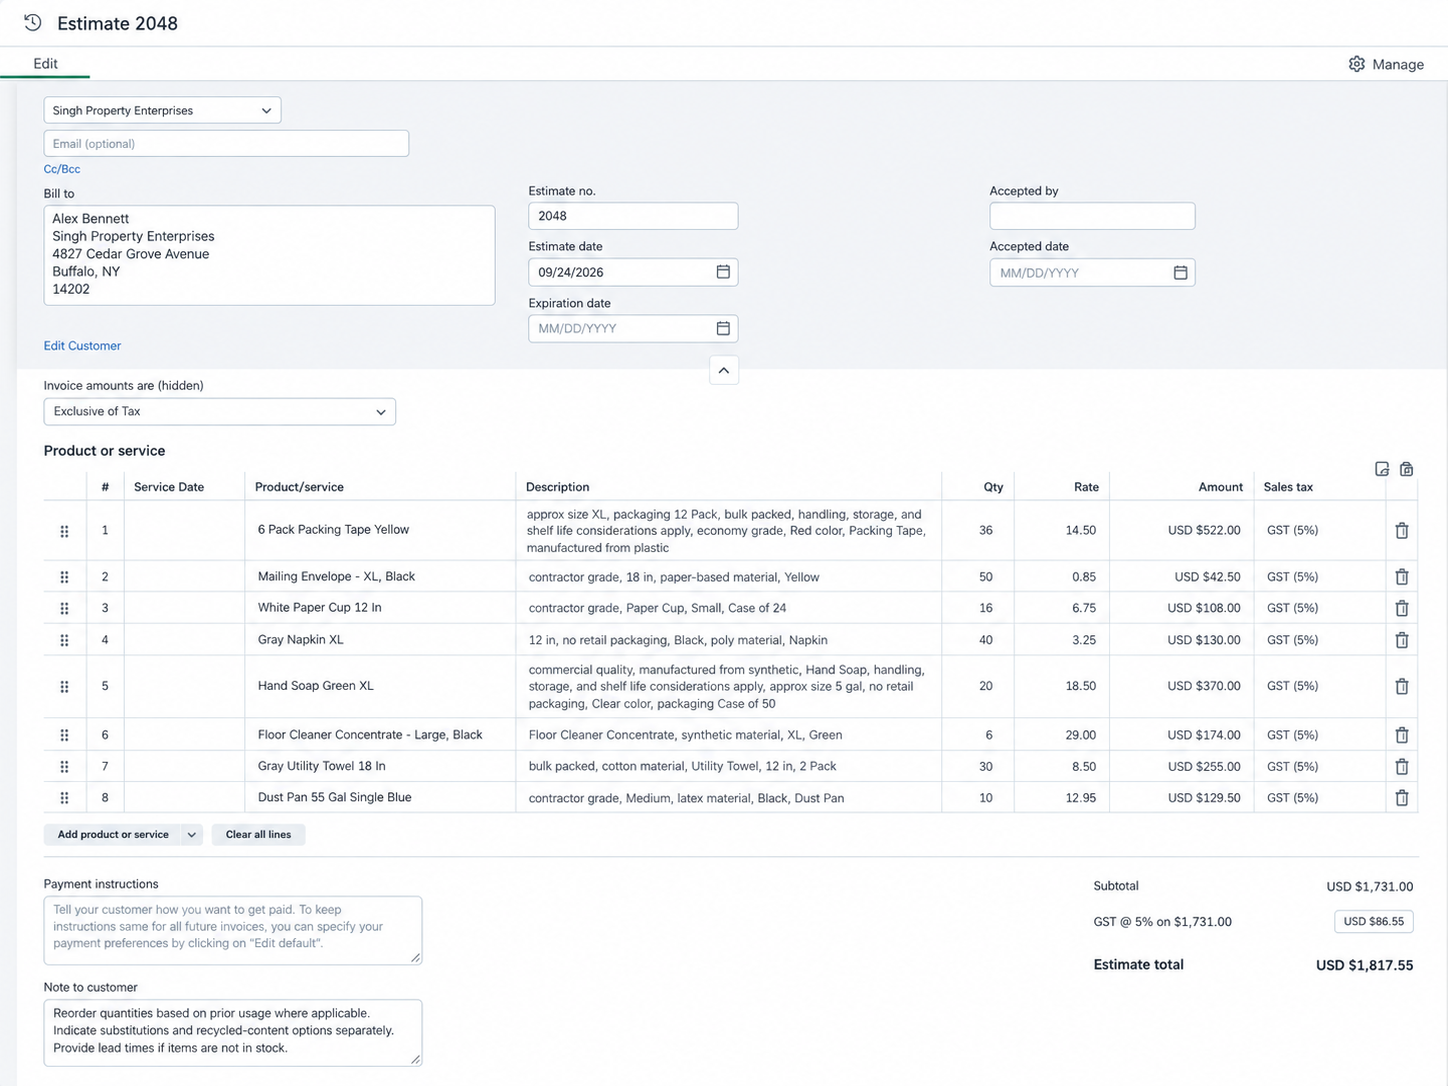Grab the drag handle for line 1
Image resolution: width=1448 pixels, height=1086 pixels.
(64, 531)
